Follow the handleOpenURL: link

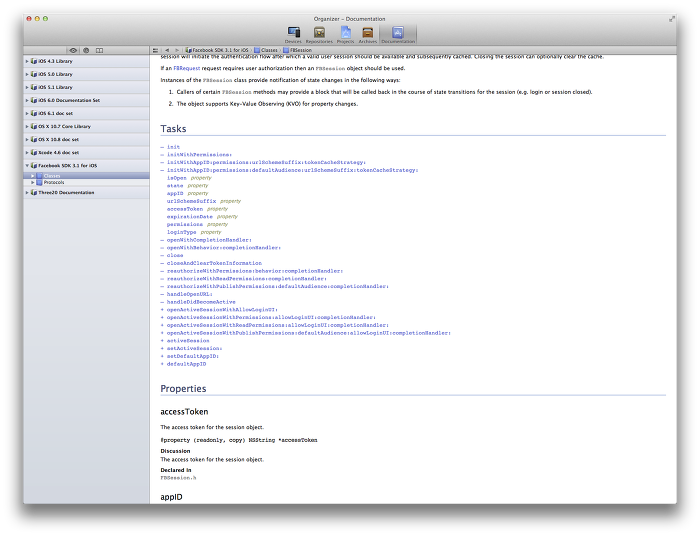(x=190, y=294)
